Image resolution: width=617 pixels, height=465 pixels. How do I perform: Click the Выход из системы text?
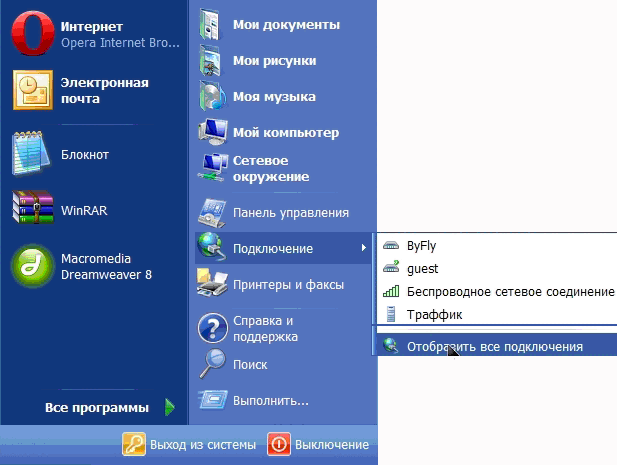203,445
